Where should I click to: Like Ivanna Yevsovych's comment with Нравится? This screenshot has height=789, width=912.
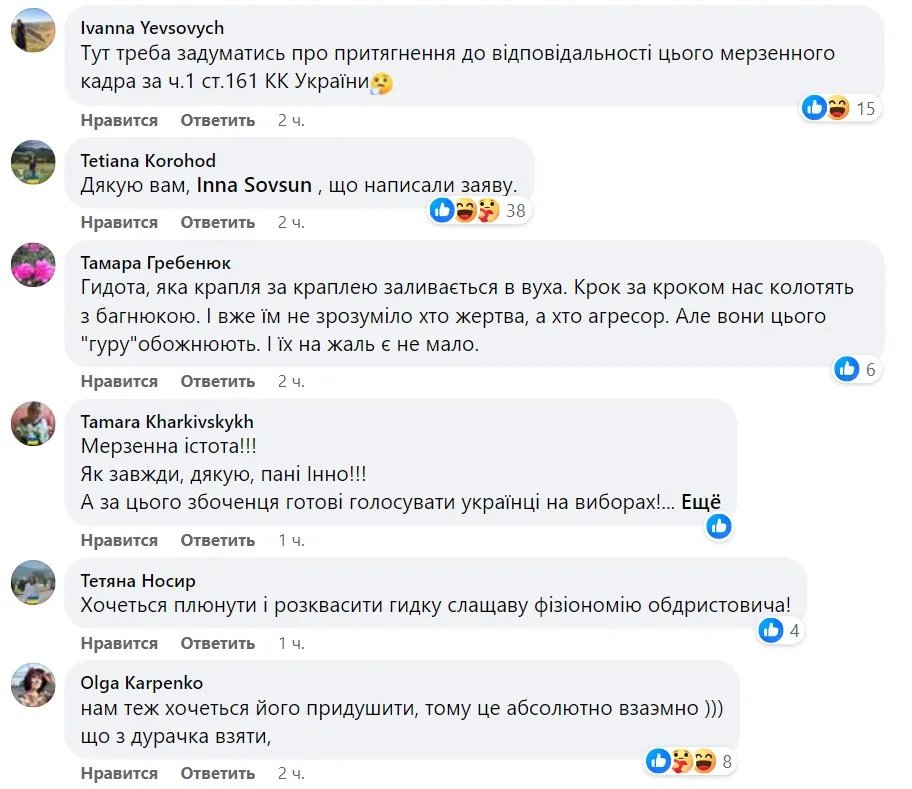point(117,120)
